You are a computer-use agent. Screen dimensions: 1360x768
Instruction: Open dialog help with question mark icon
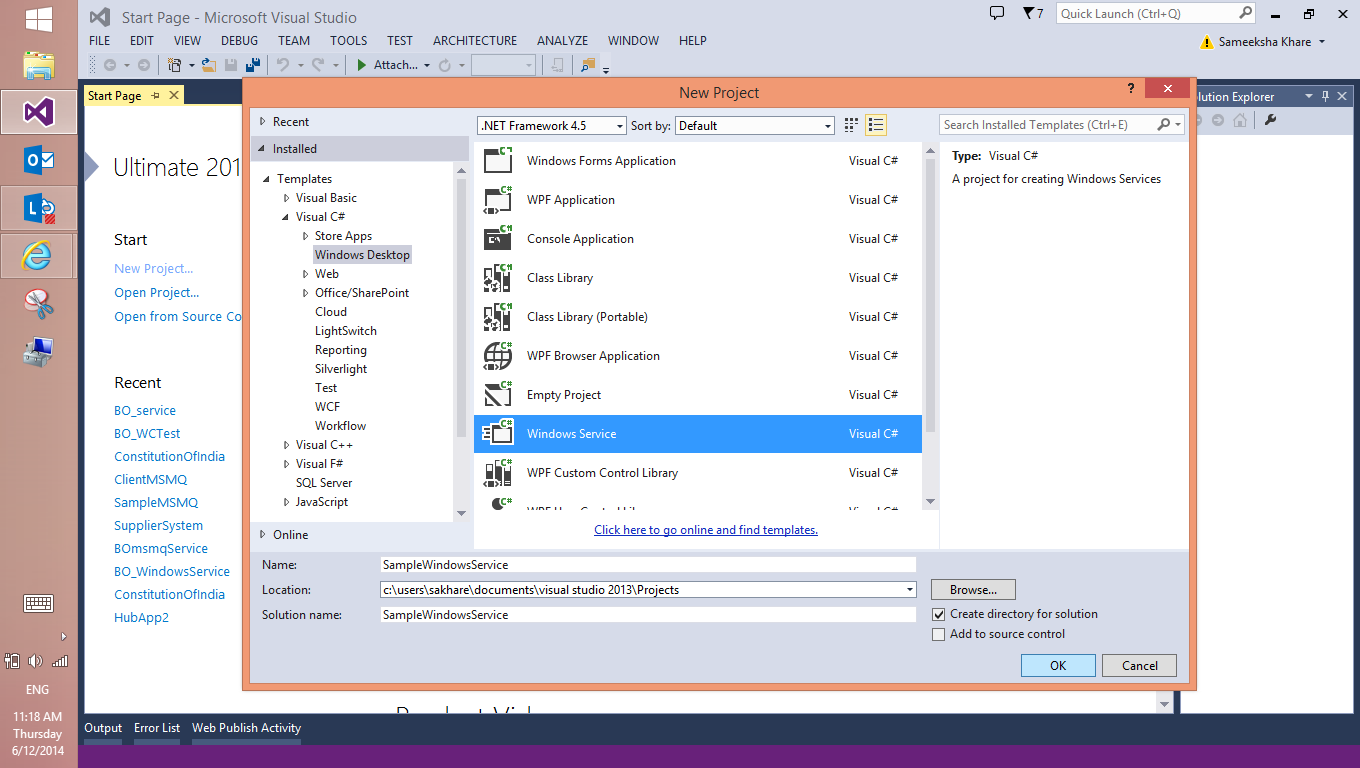tap(1130, 88)
